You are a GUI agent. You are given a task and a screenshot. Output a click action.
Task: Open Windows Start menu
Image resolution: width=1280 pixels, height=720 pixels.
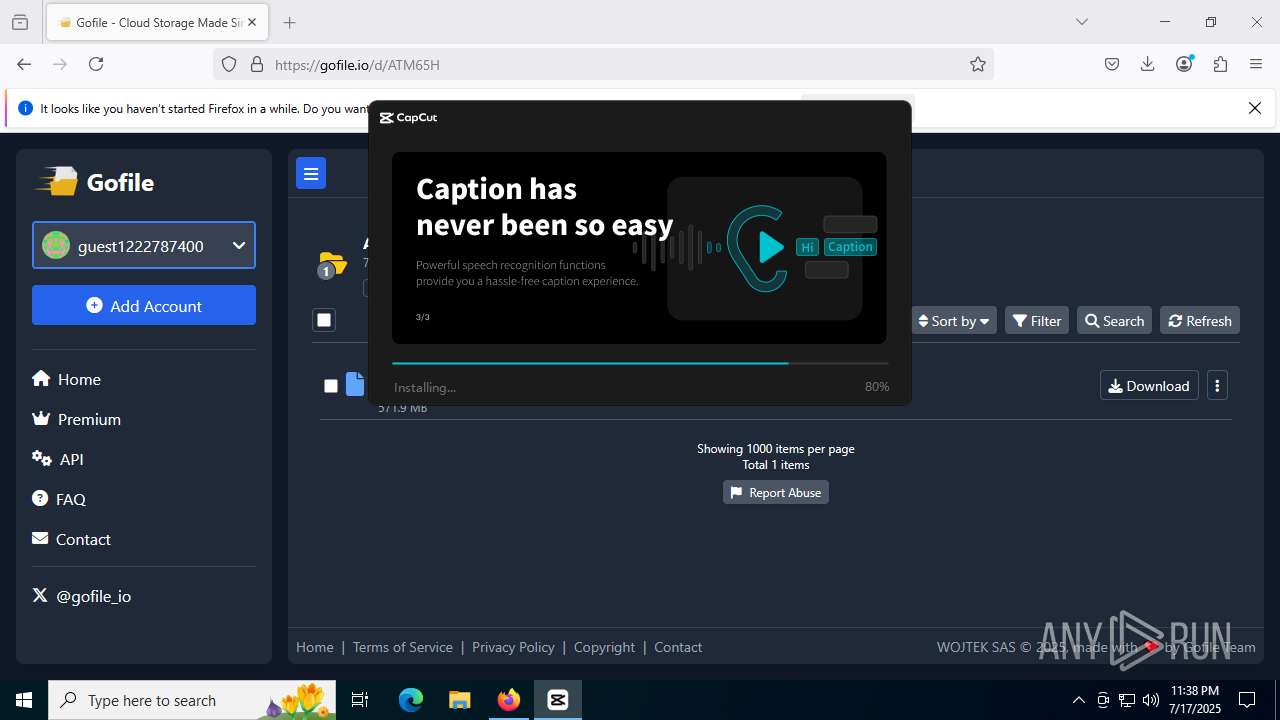click(x=24, y=700)
